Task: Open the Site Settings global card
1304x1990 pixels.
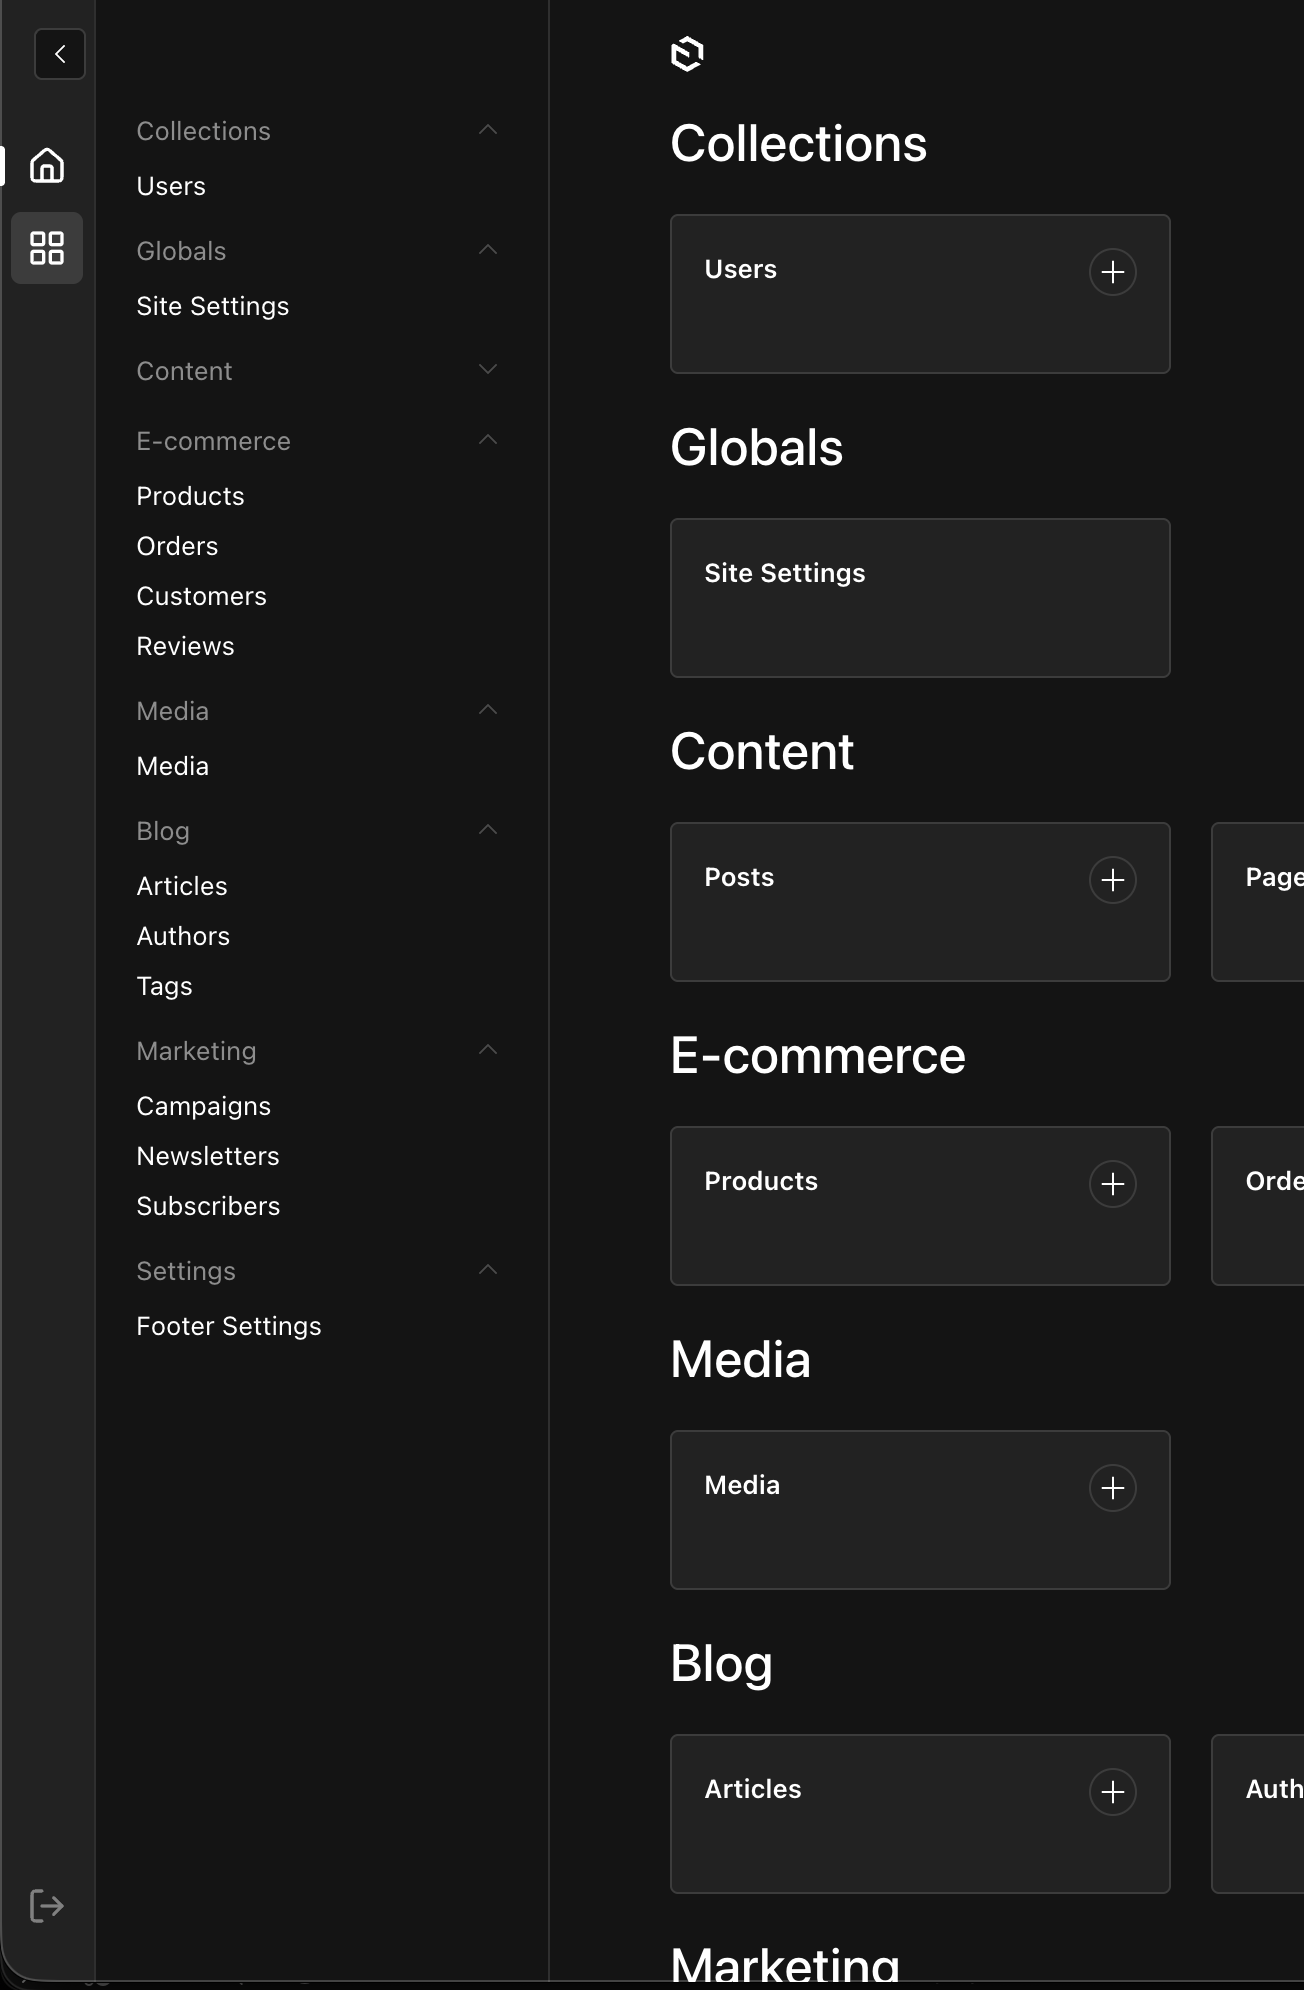Action: [920, 598]
